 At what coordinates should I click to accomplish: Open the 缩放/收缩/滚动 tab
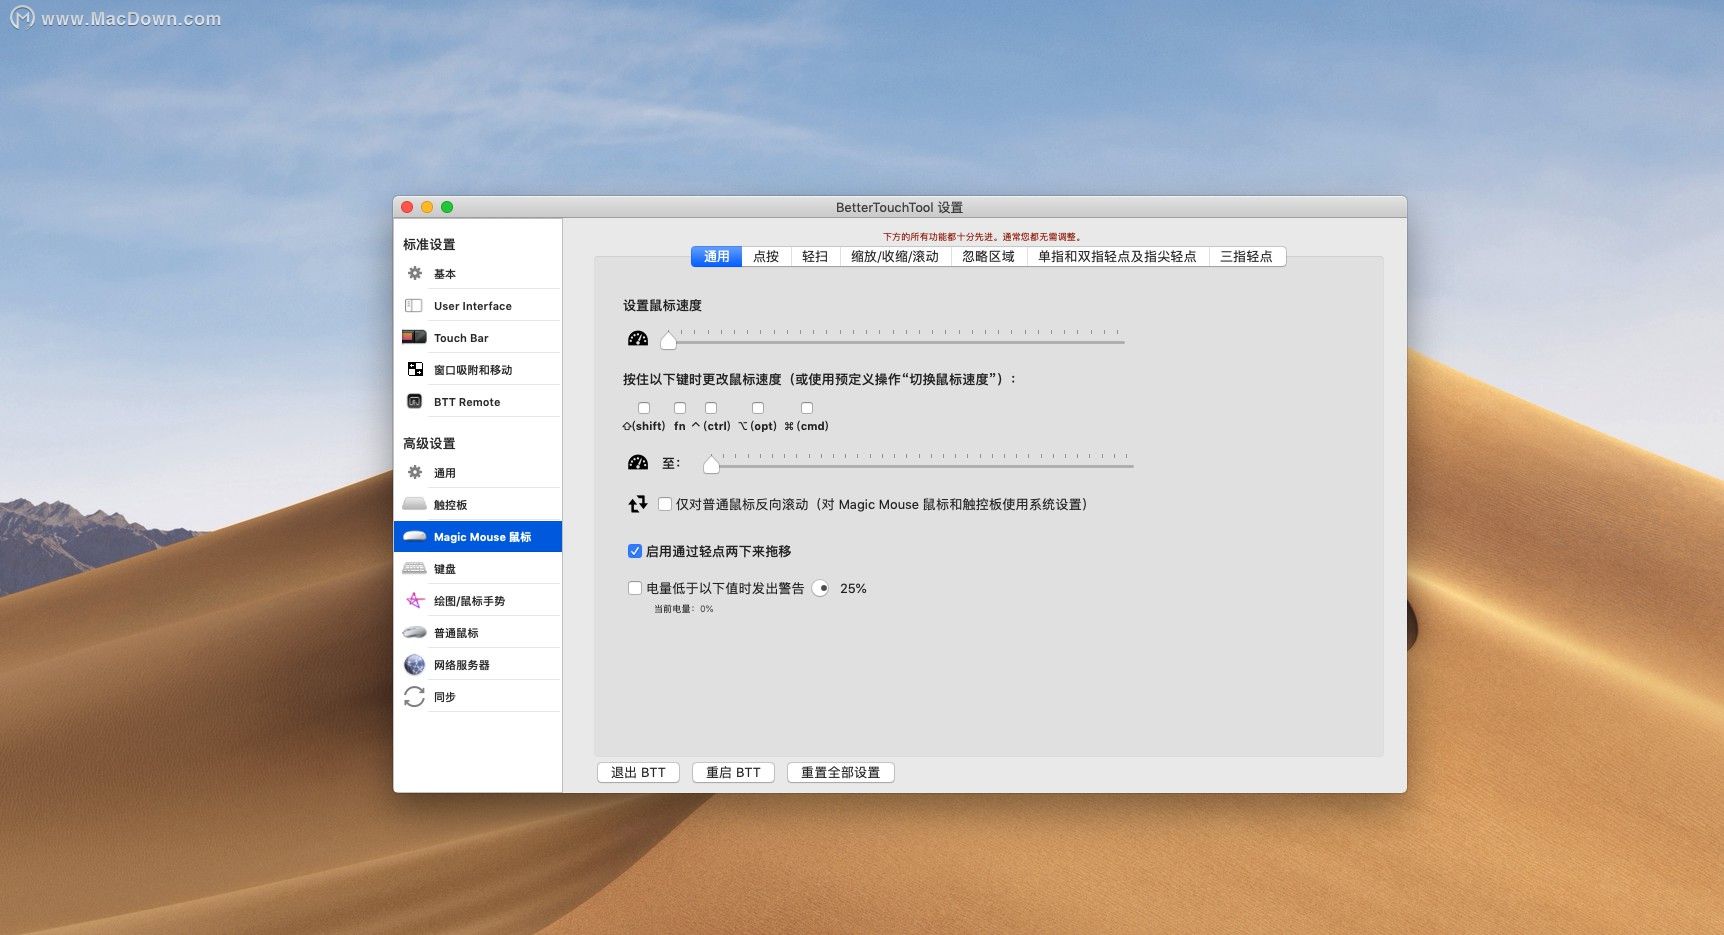[895, 257]
